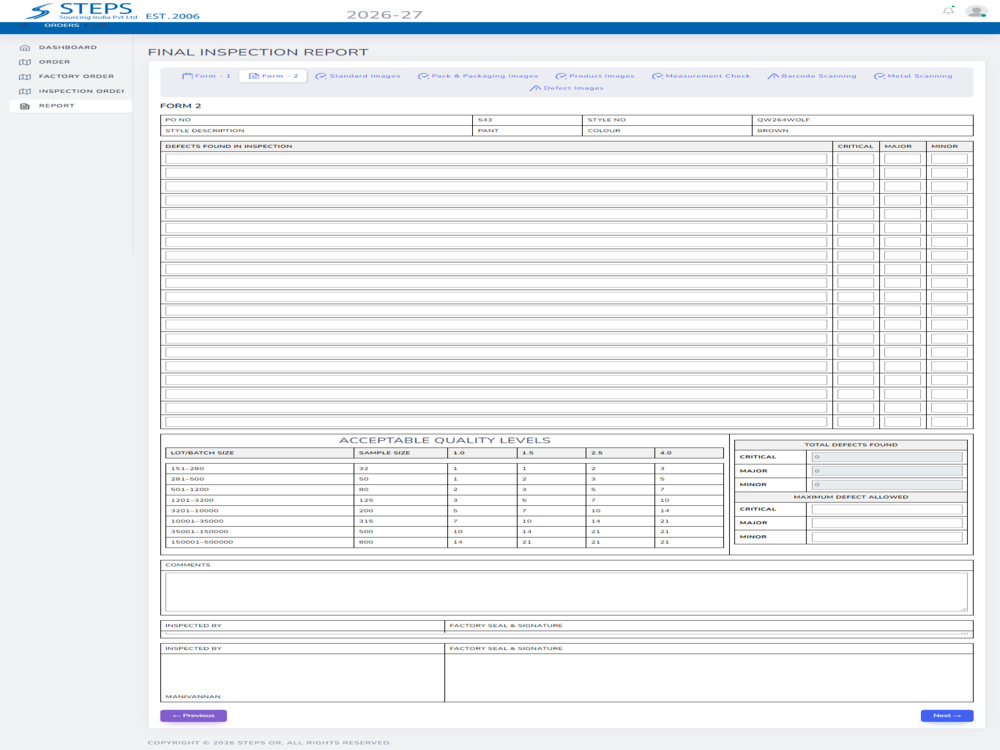Click the first row's Minor count field

949,159
